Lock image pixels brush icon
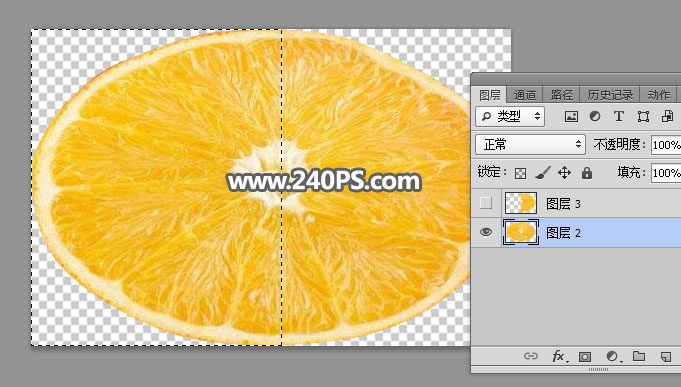 pos(542,173)
